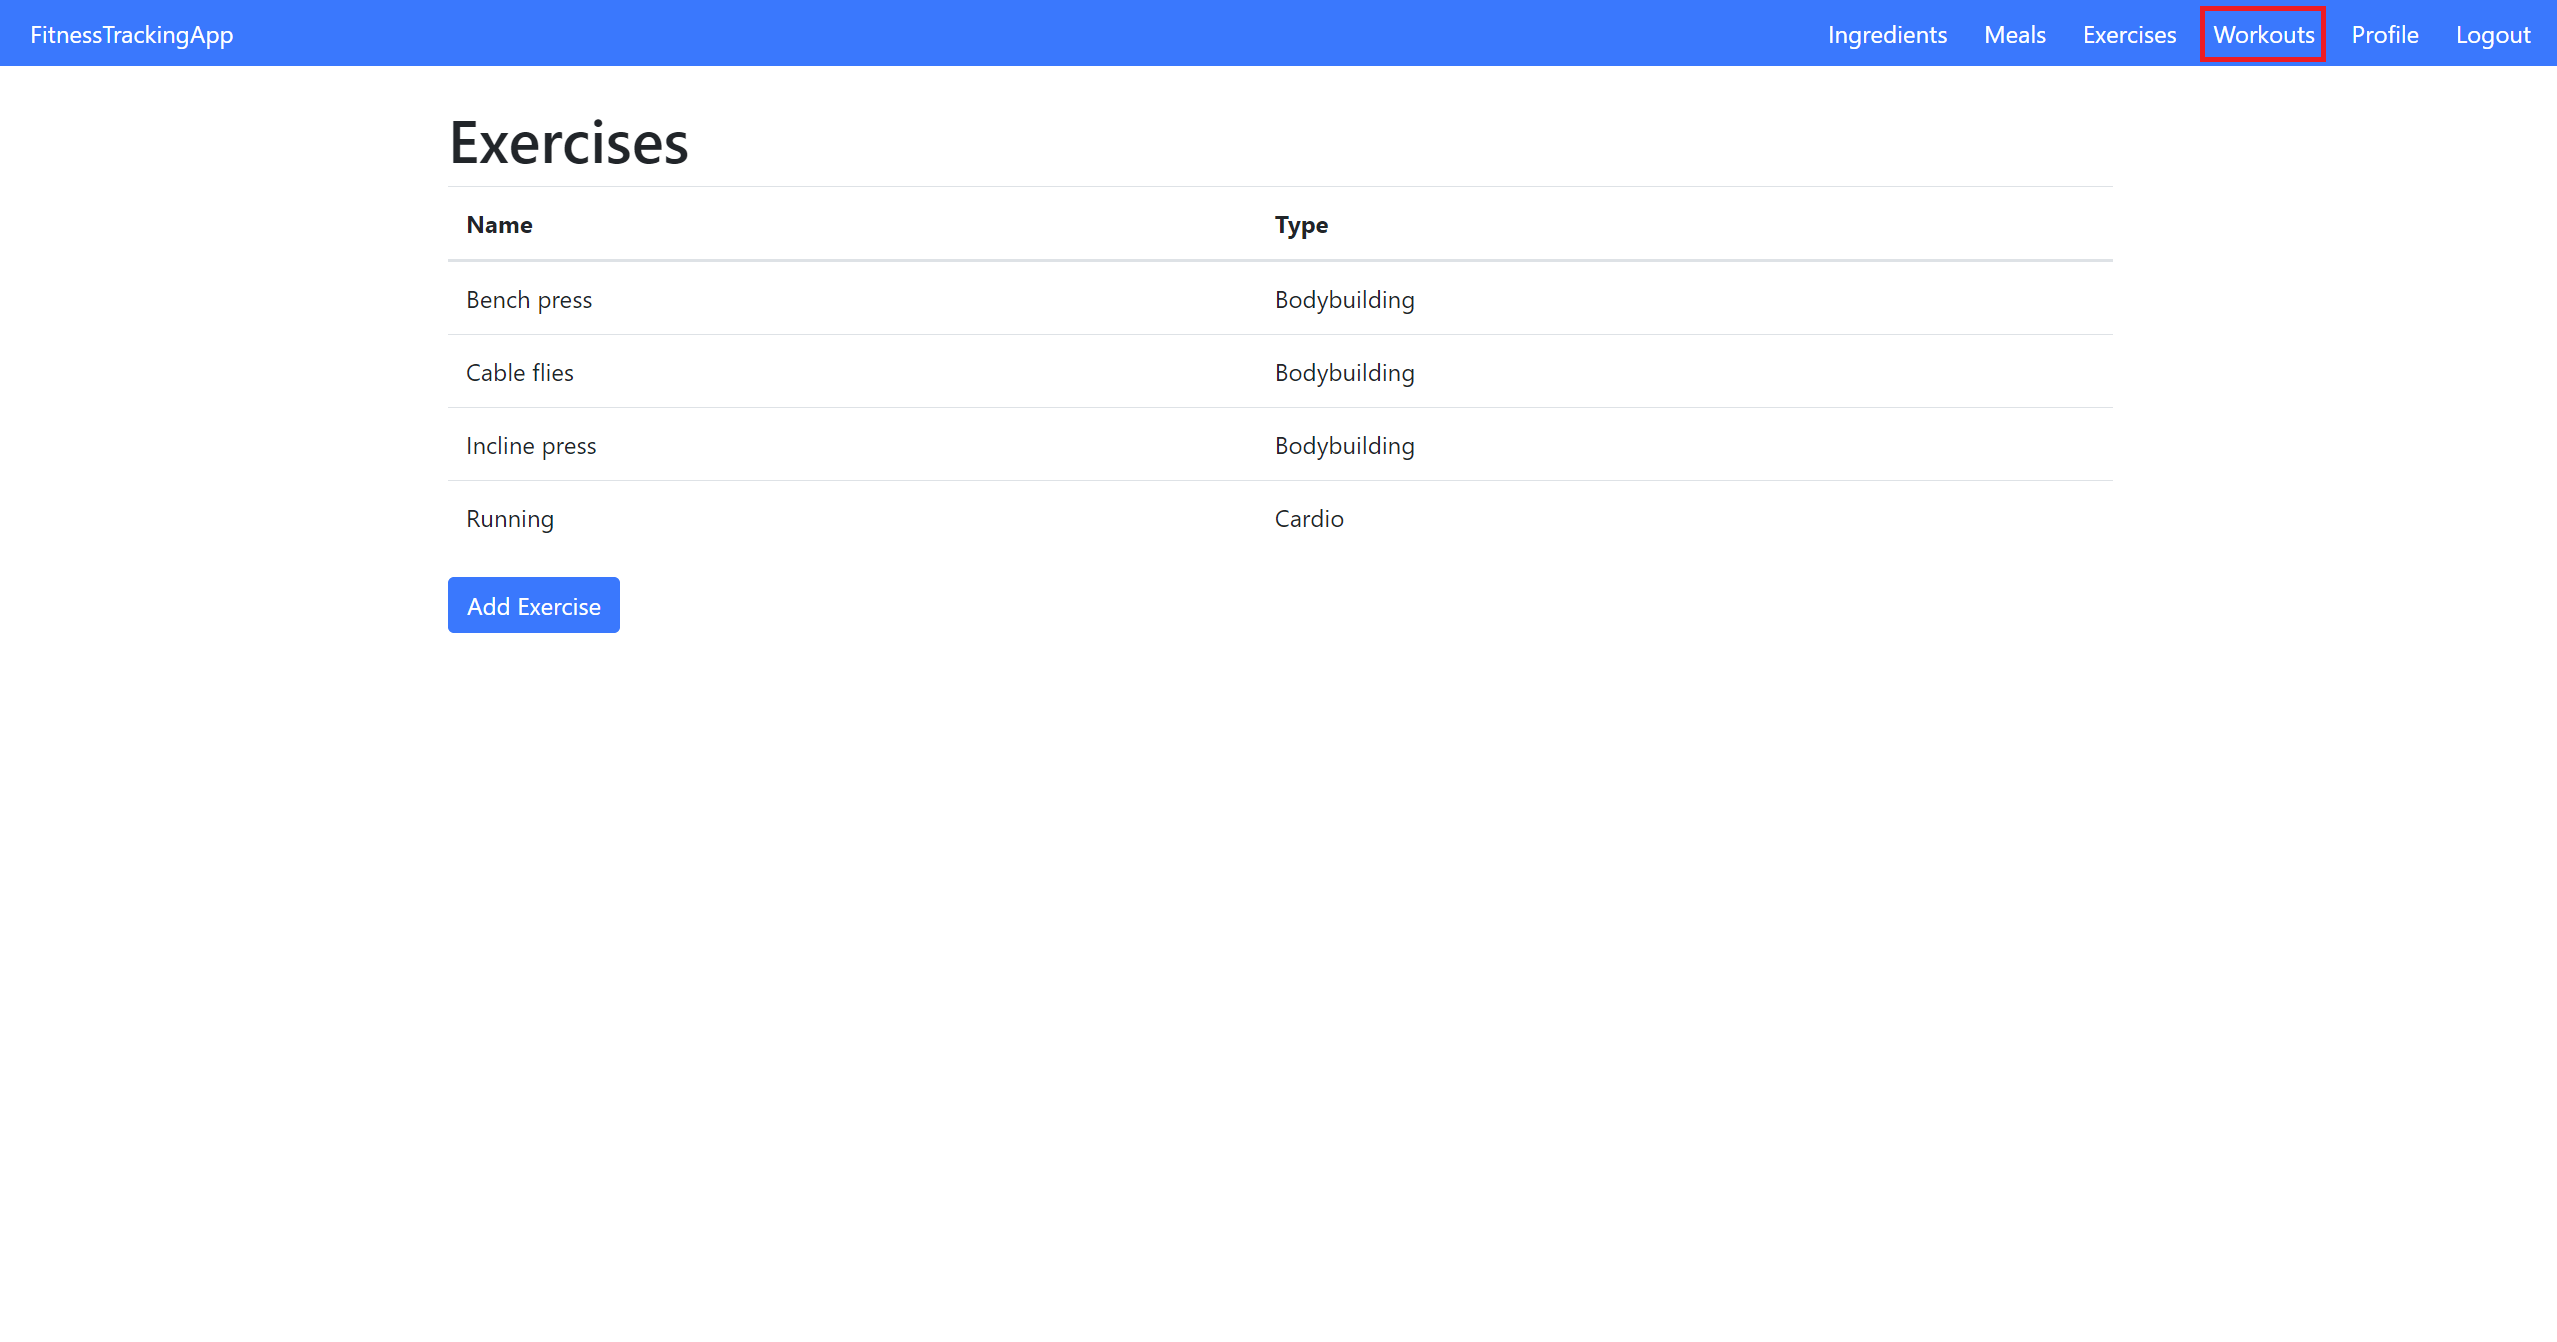Click Logout in the navbar
Viewport: 2557px width, 1342px height.
click(x=2492, y=35)
